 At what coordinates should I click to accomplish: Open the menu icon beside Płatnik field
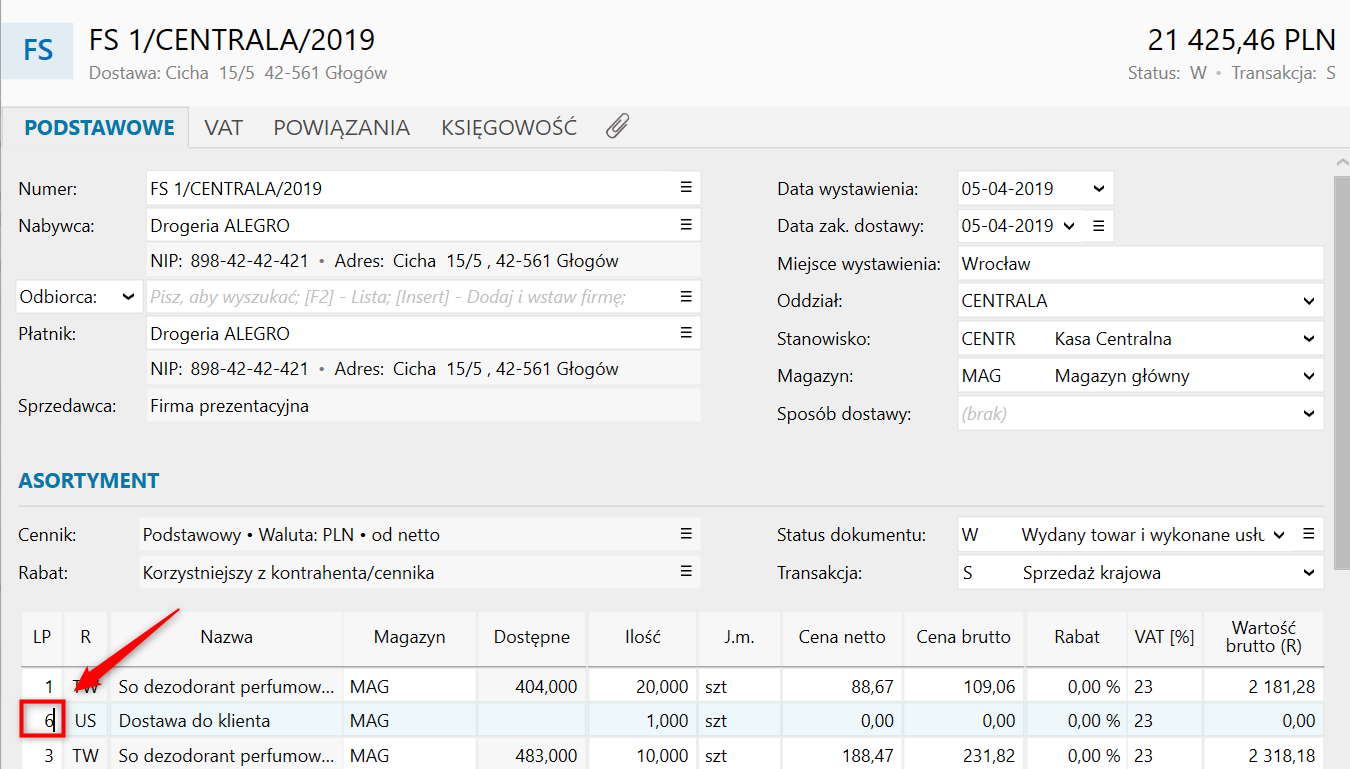coord(686,333)
